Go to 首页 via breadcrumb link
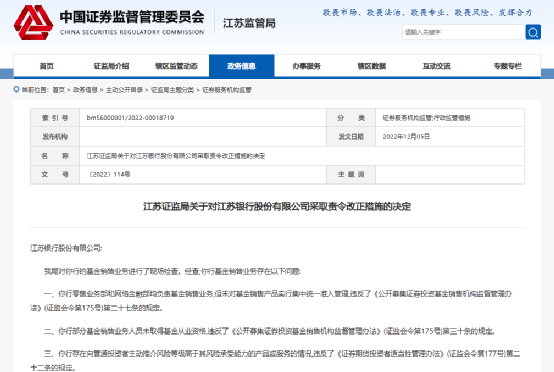Viewport: 554px width, 372px height. click(x=59, y=90)
